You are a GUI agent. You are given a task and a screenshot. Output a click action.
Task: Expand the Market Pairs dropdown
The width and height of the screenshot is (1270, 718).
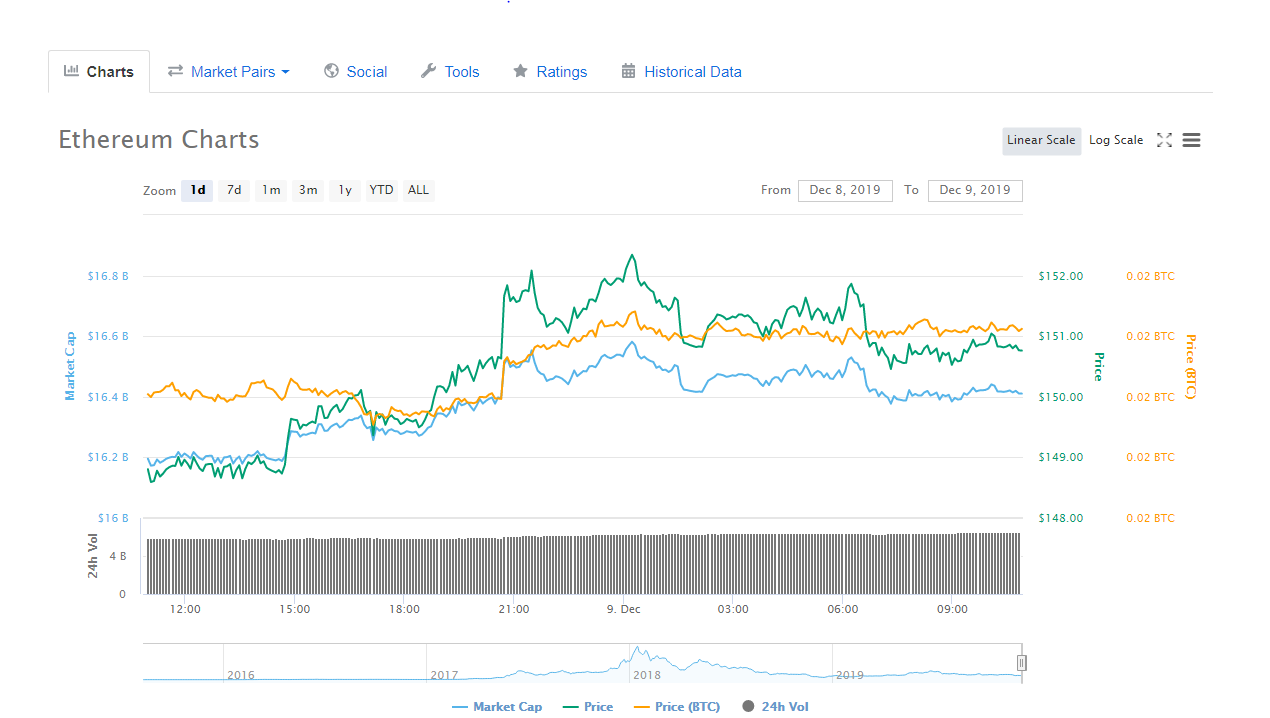(x=228, y=72)
